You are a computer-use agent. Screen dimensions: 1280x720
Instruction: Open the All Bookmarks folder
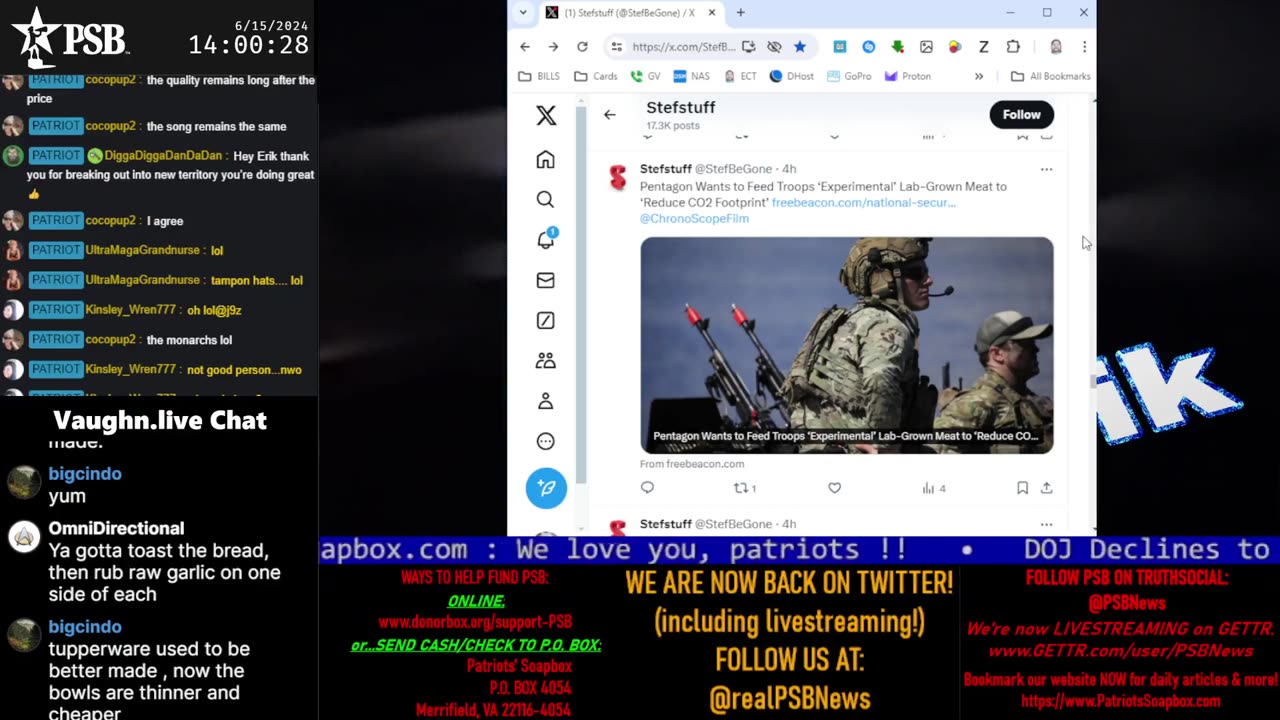(1050, 76)
